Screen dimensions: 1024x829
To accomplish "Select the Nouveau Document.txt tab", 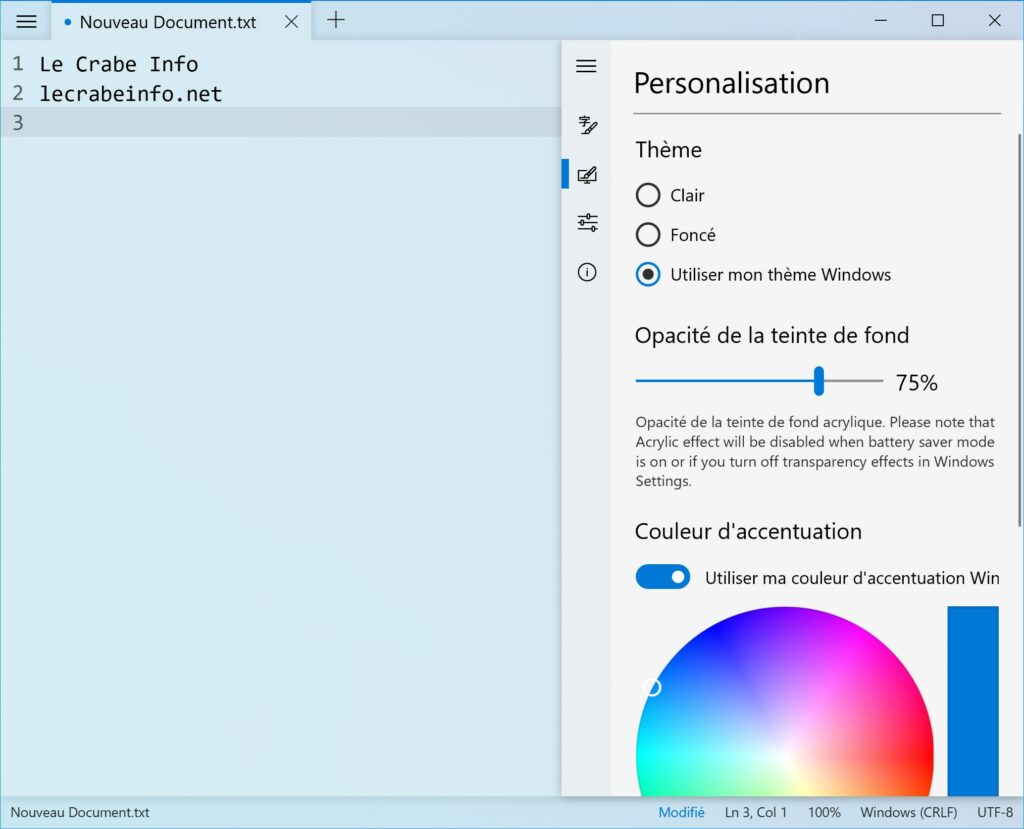I will click(x=168, y=22).
